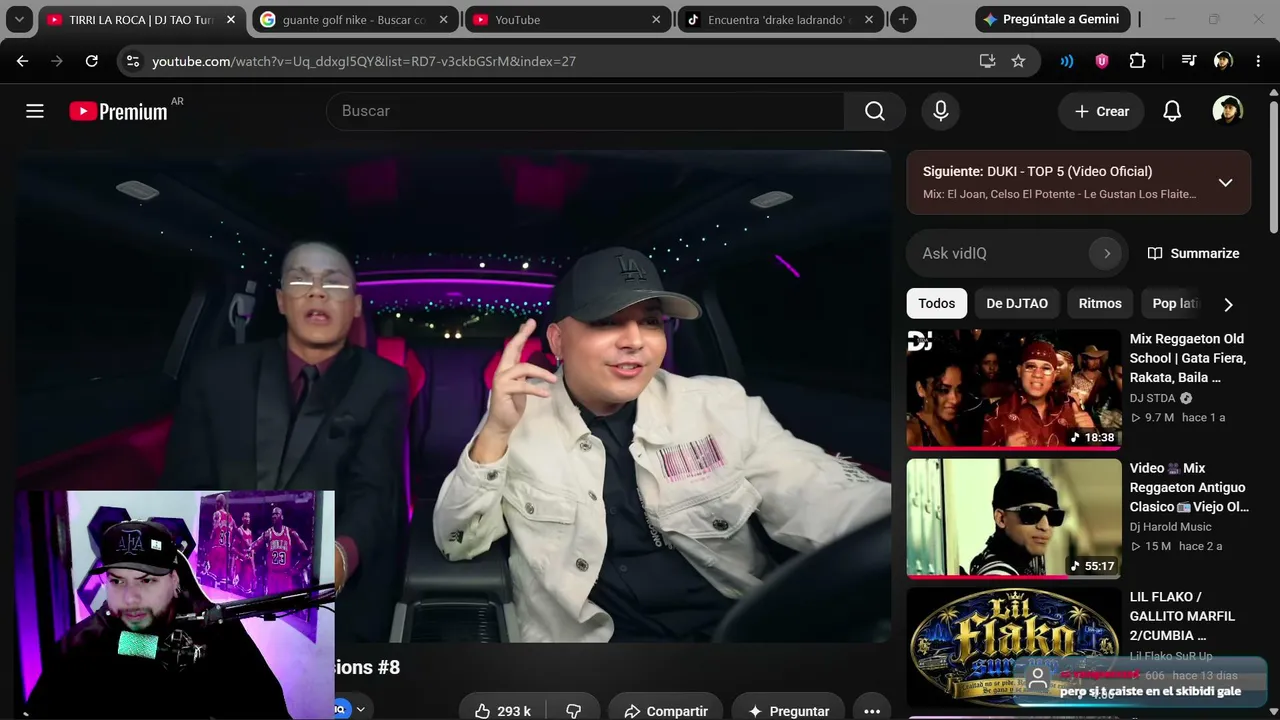Open Dj Harold Music channel name
Screen dimensions: 1280x720
1171,527
